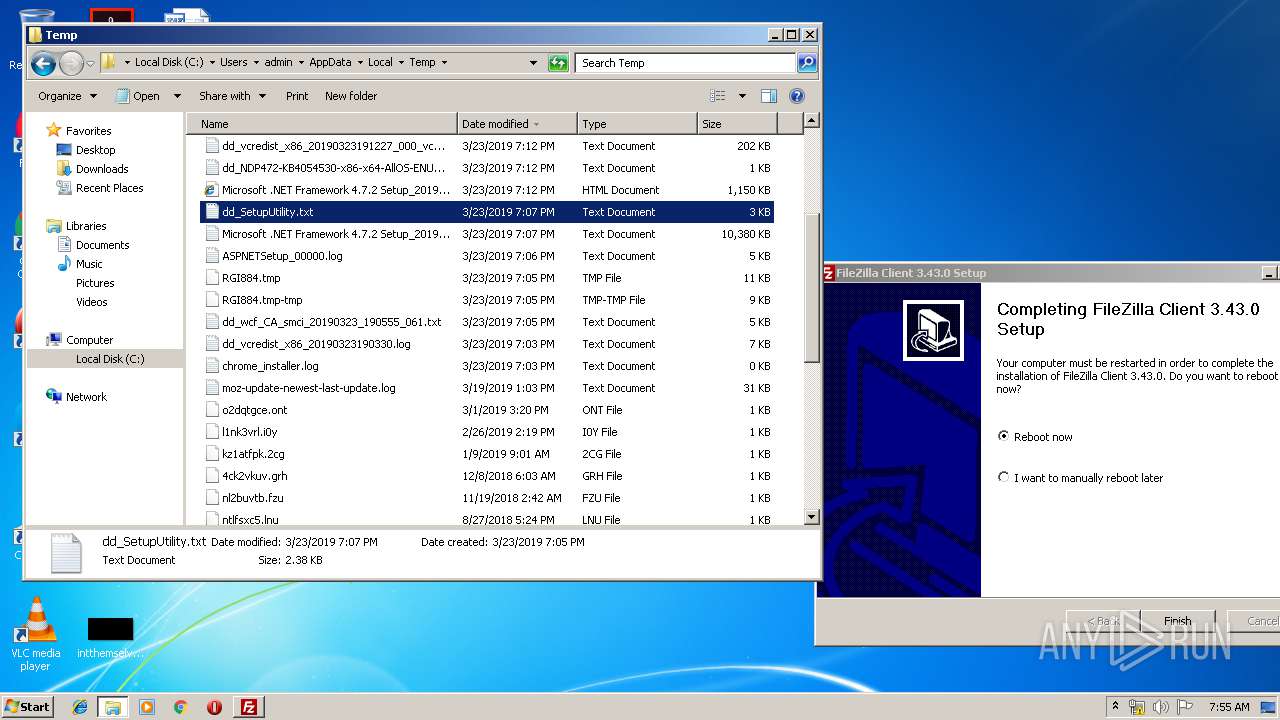
Task: Click the FileZilla taskbar icon
Action: tap(248, 707)
